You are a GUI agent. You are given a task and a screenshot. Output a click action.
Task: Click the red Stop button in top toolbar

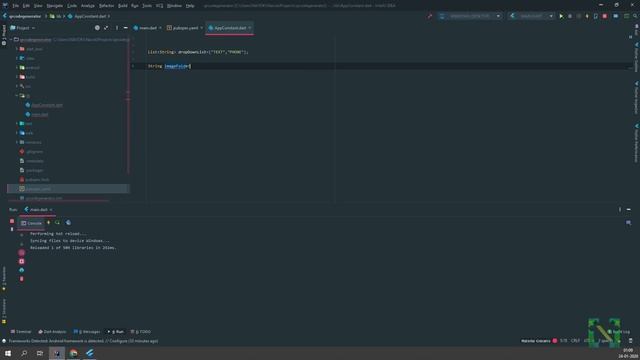604,16
